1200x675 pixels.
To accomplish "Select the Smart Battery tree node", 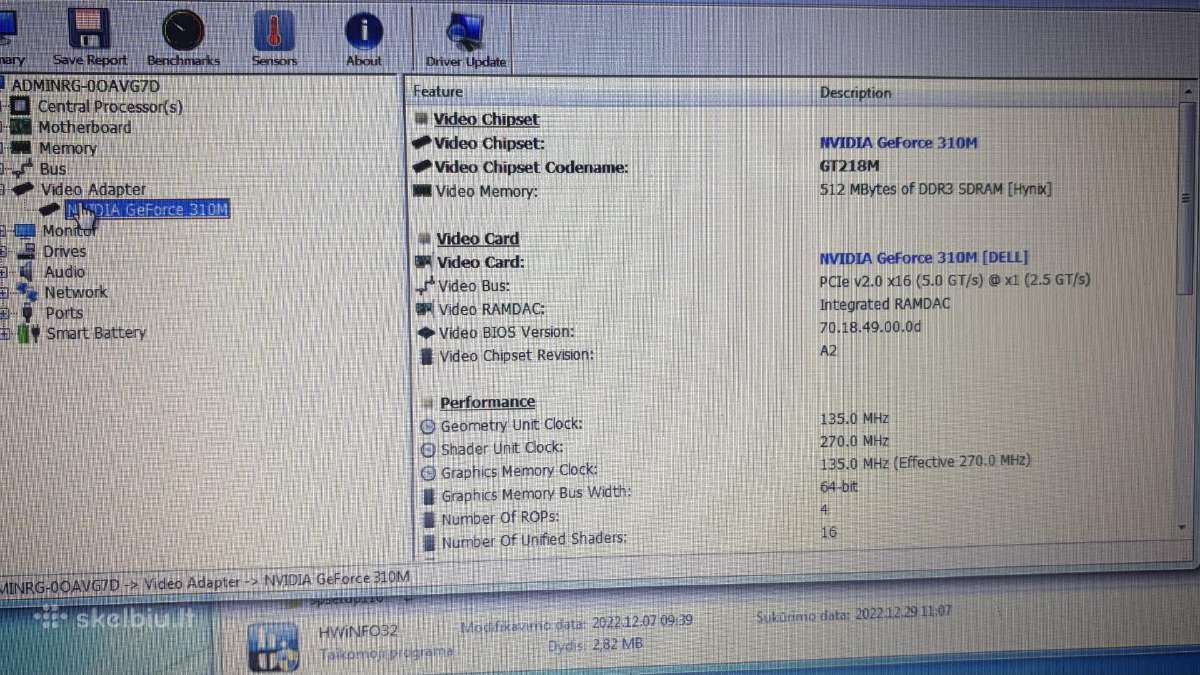I will click(96, 333).
